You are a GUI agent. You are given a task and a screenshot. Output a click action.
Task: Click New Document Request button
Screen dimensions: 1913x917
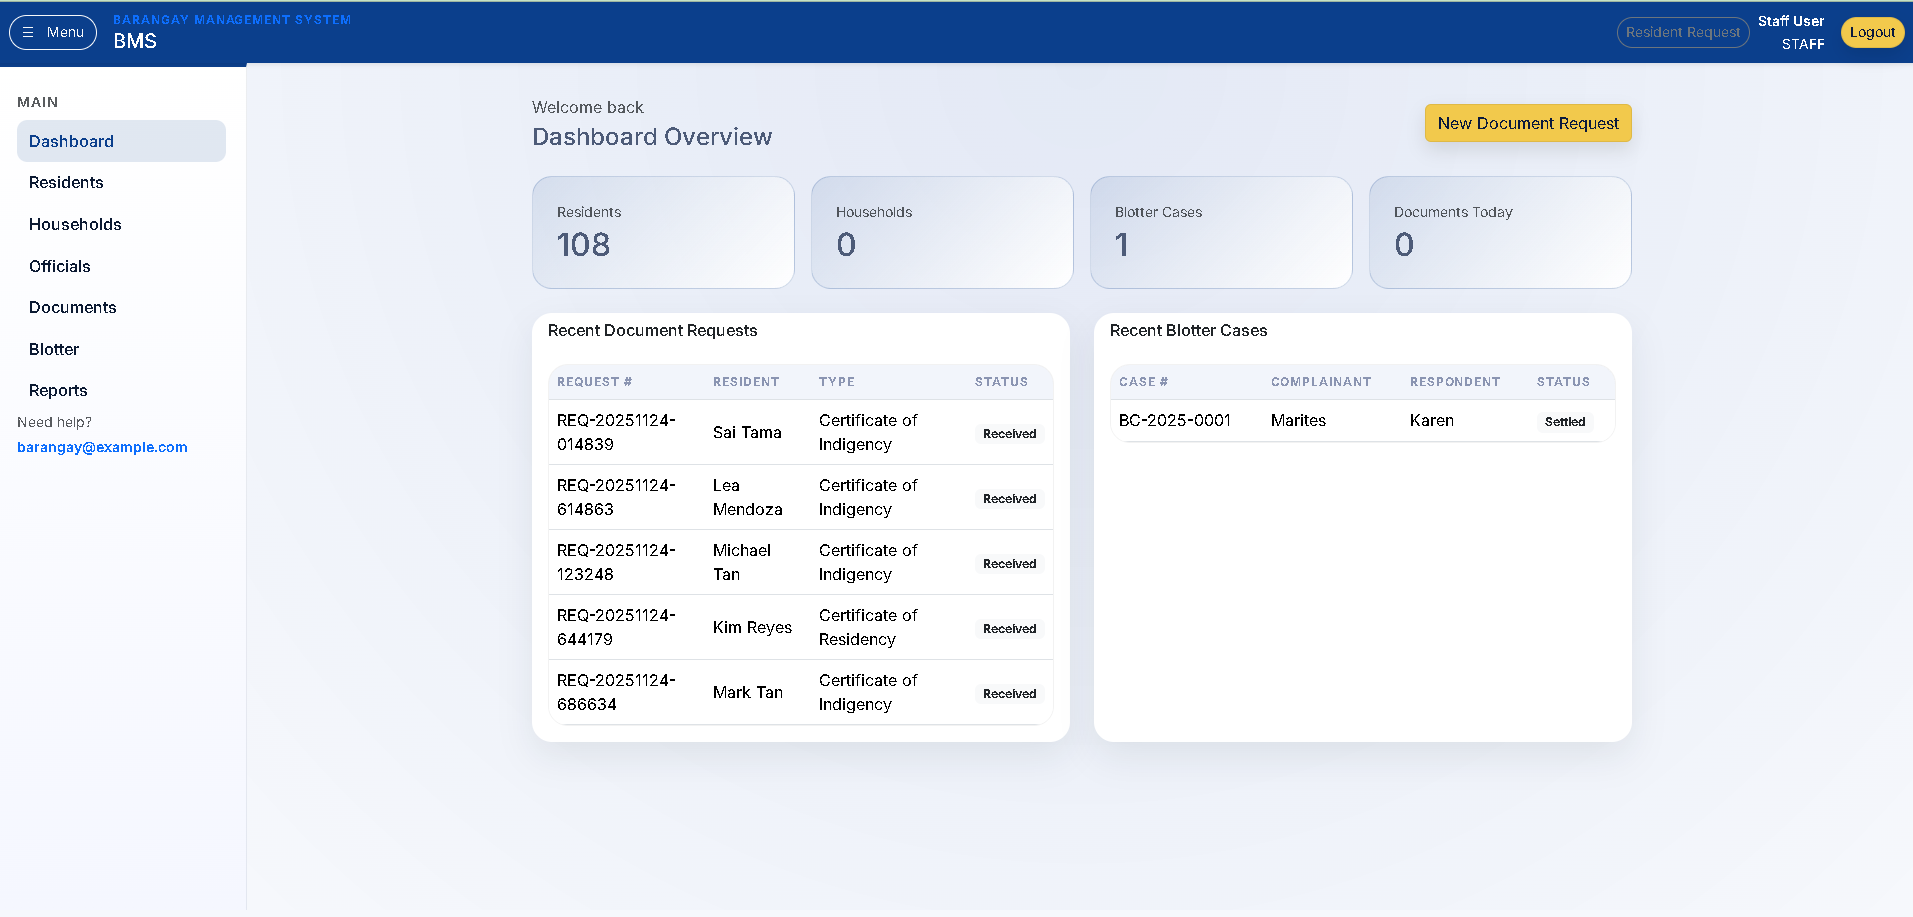click(1527, 123)
